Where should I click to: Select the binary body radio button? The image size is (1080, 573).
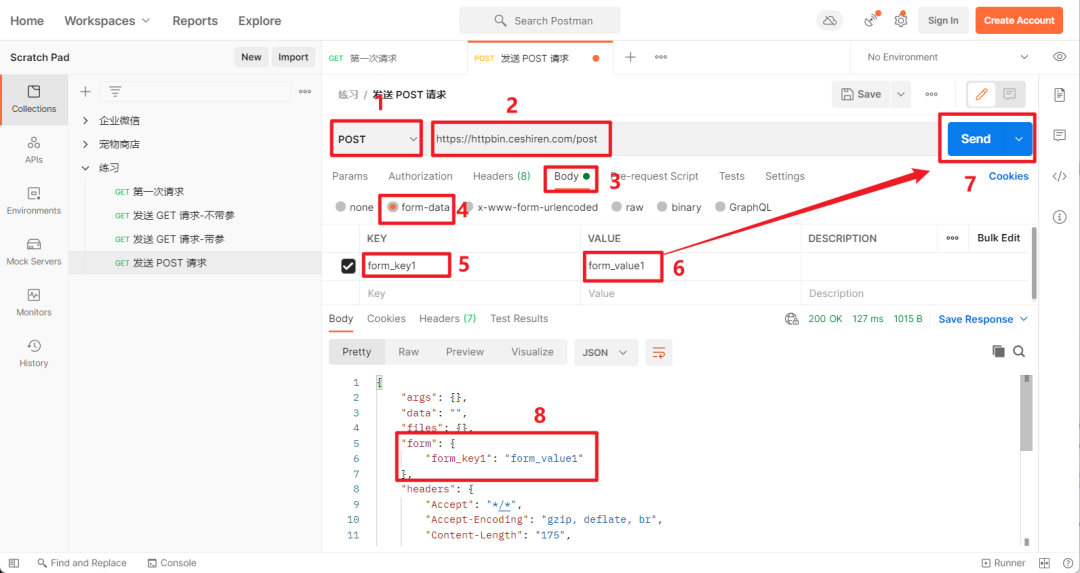pos(662,207)
